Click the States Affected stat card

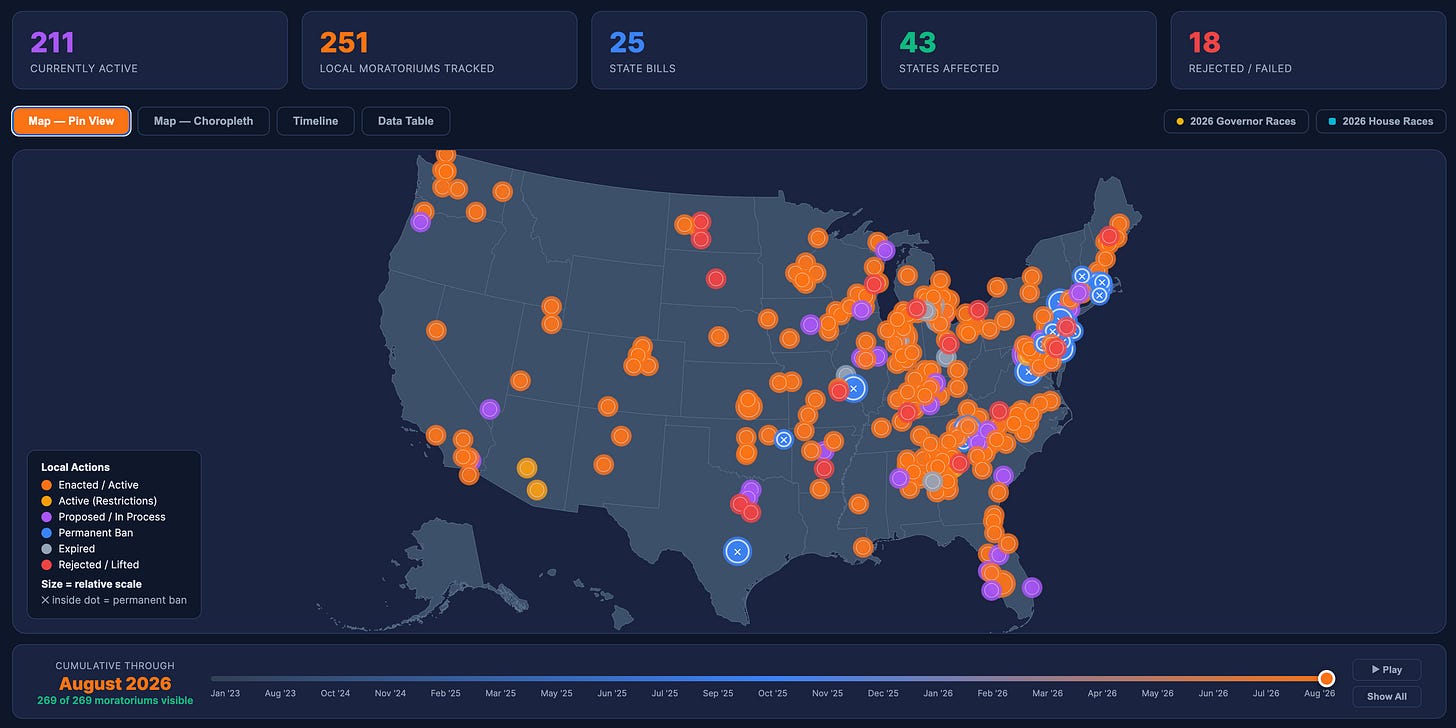click(1018, 50)
